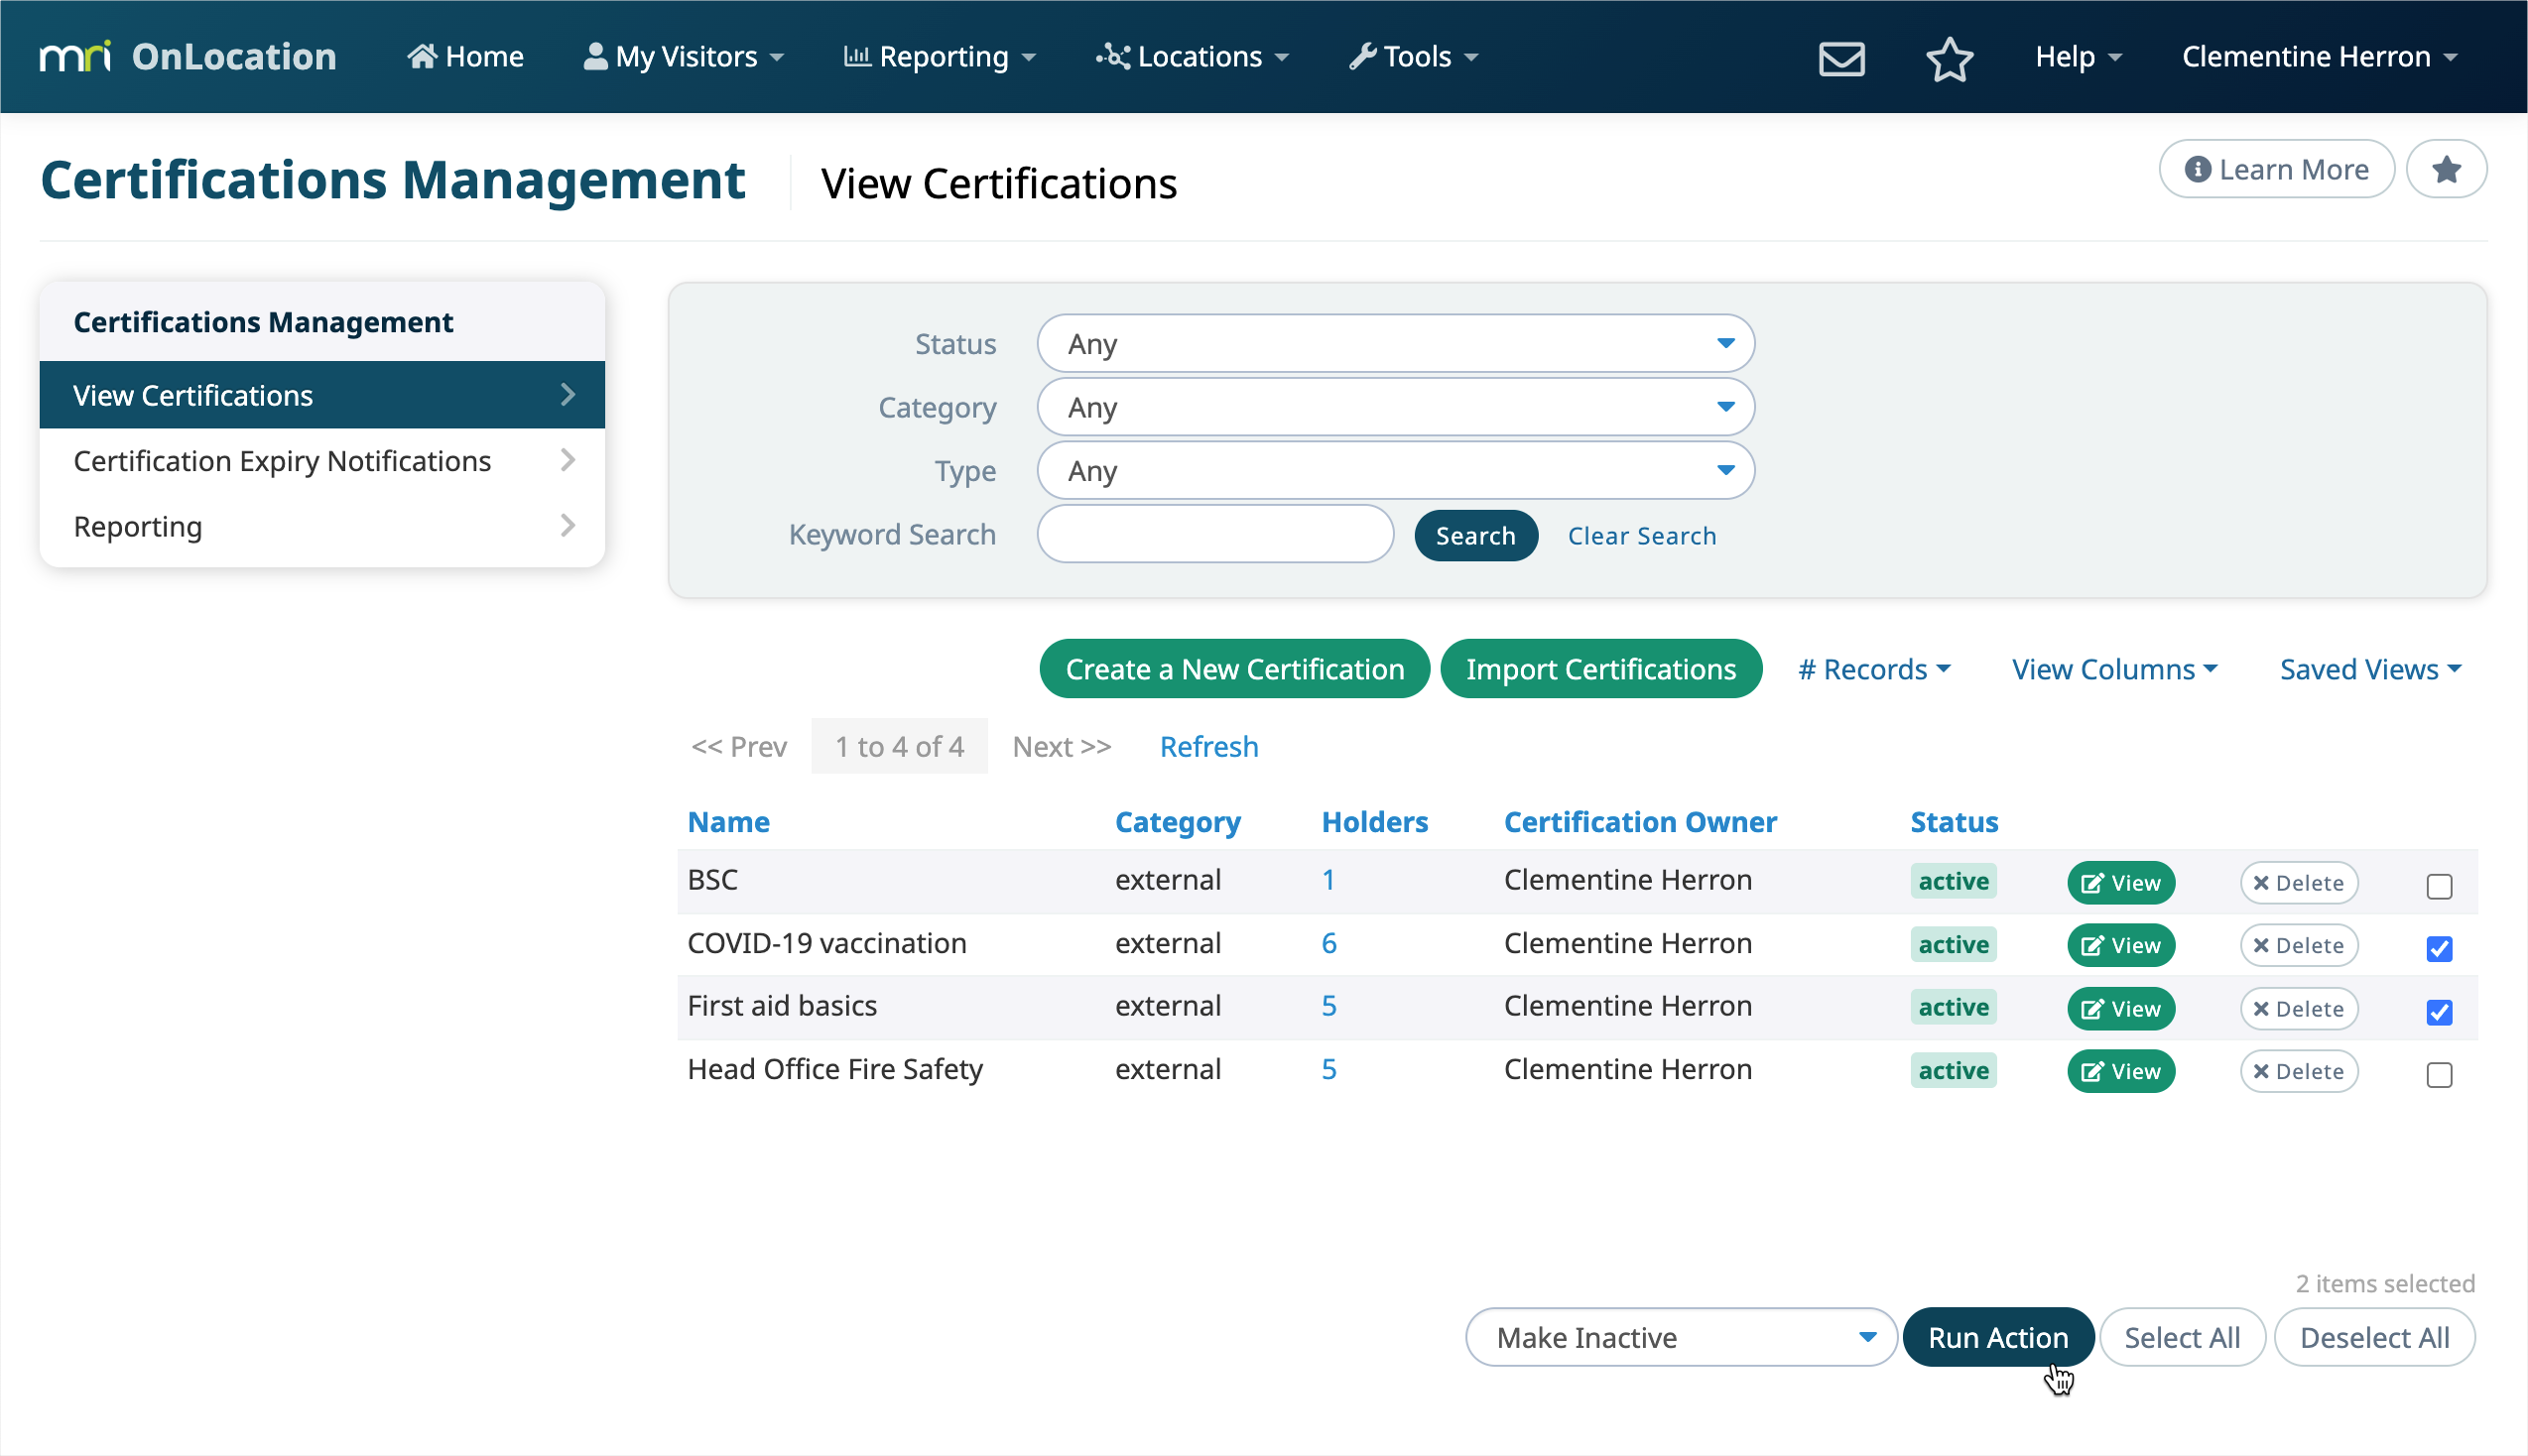
Task: Click the << Prev pagination link
Action: click(739, 747)
